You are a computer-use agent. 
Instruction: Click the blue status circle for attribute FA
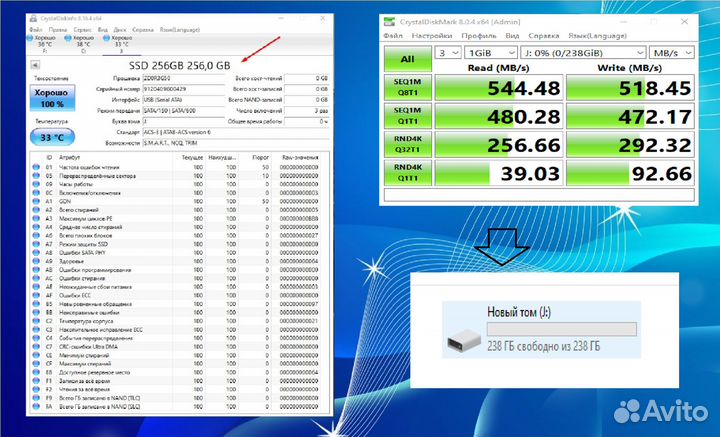pos(36,407)
